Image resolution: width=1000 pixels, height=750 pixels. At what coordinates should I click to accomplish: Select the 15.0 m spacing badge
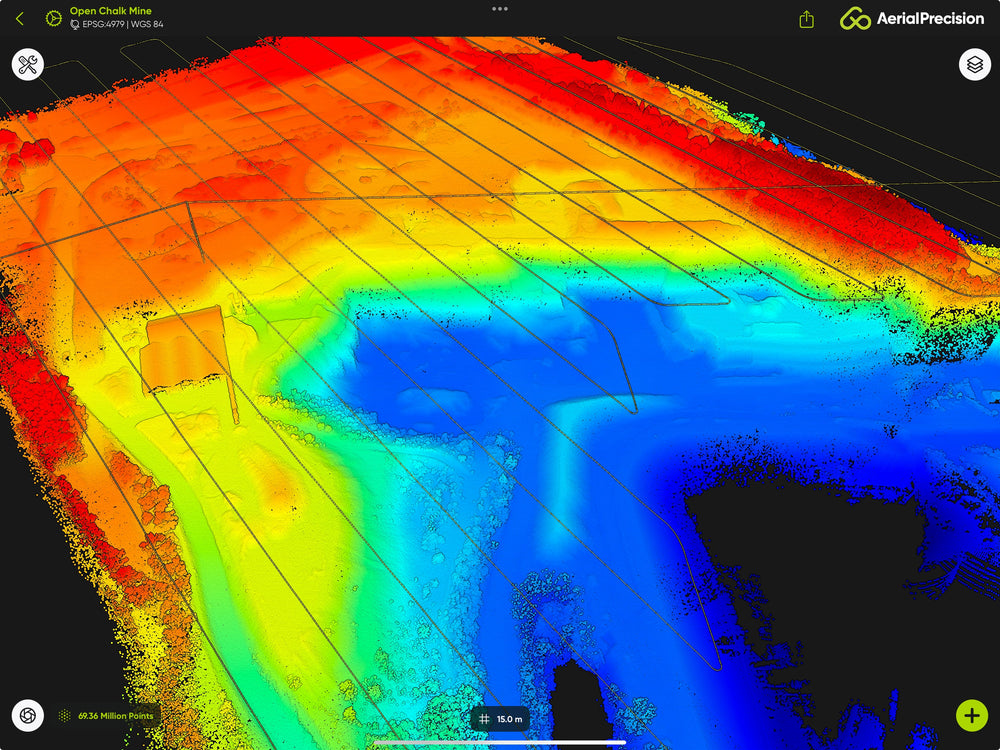[x=505, y=717]
